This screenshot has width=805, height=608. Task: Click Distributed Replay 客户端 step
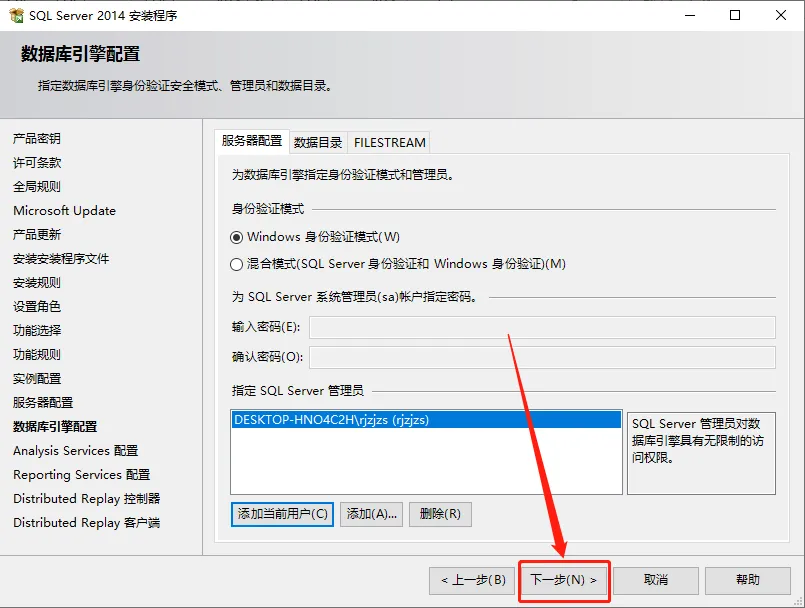pyautogui.click(x=87, y=523)
